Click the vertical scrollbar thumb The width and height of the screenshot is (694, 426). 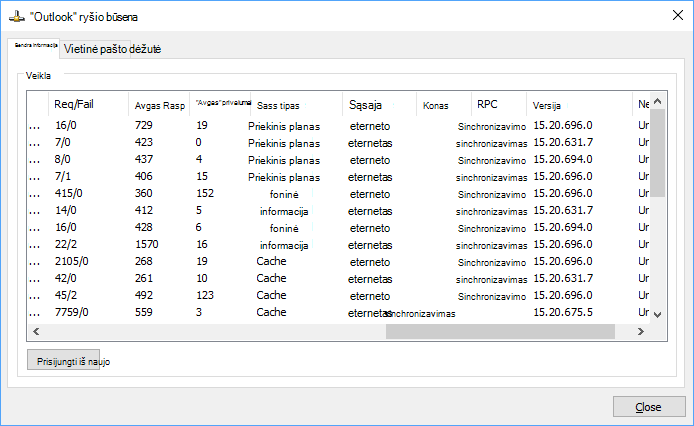click(x=657, y=153)
